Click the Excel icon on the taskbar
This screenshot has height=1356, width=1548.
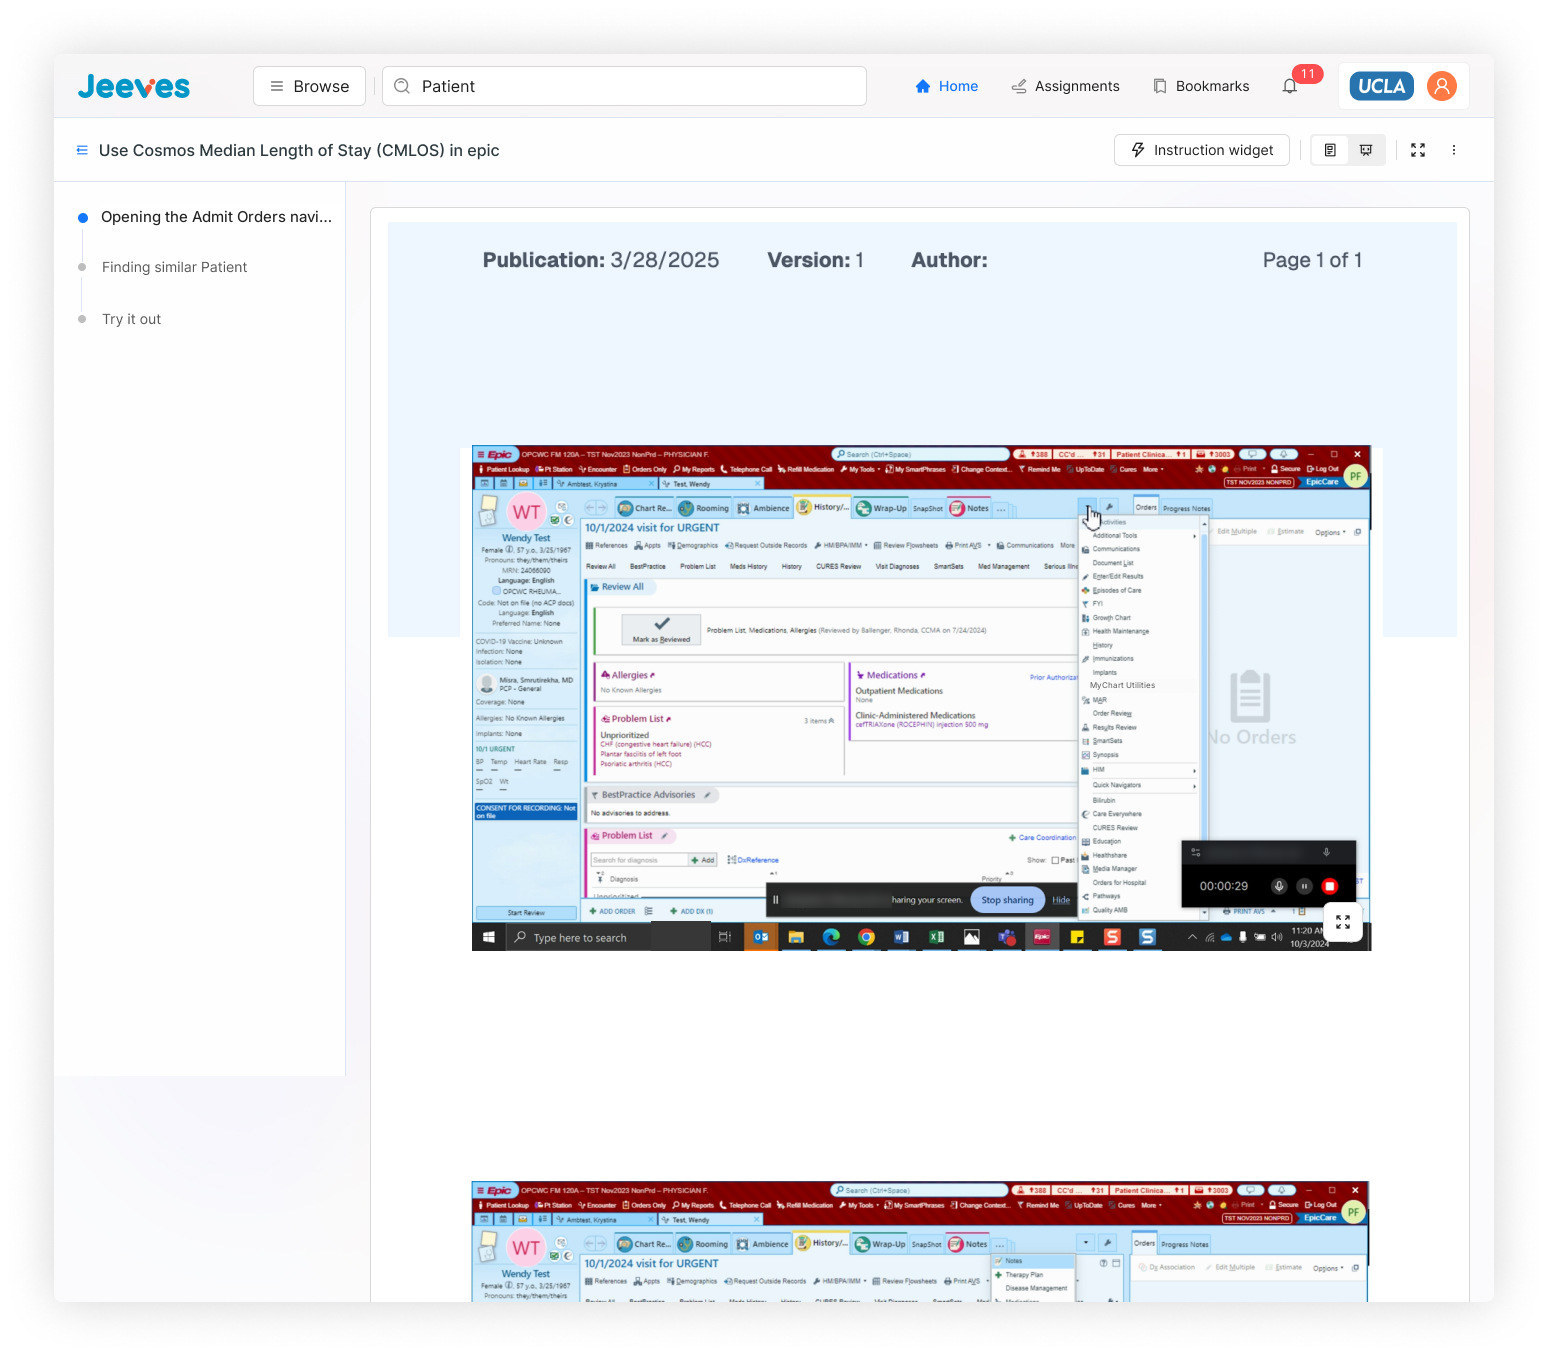(936, 937)
